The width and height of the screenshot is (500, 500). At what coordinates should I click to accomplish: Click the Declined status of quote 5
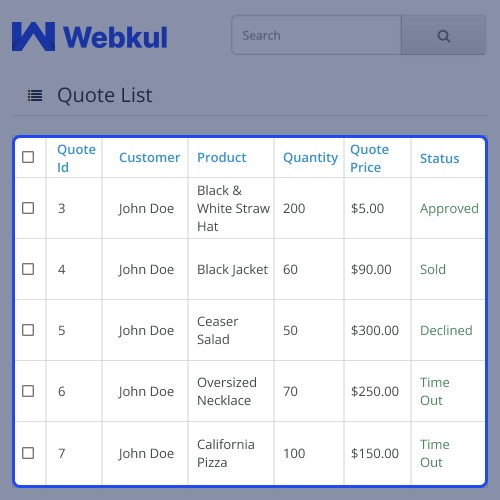[x=446, y=330]
